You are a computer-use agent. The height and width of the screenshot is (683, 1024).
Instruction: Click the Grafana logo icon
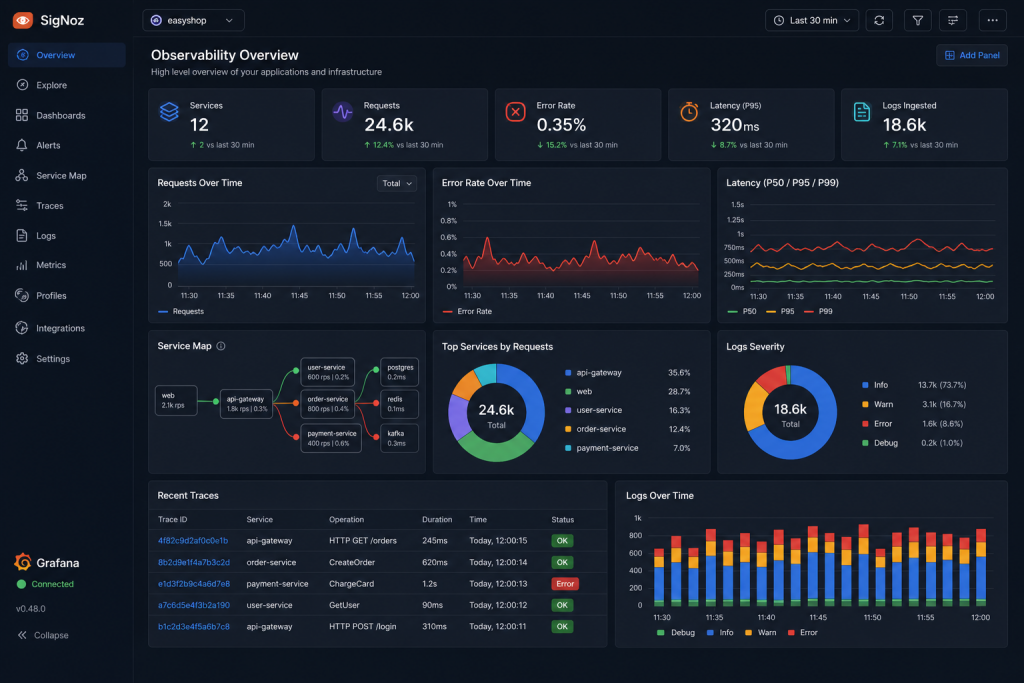click(x=23, y=562)
